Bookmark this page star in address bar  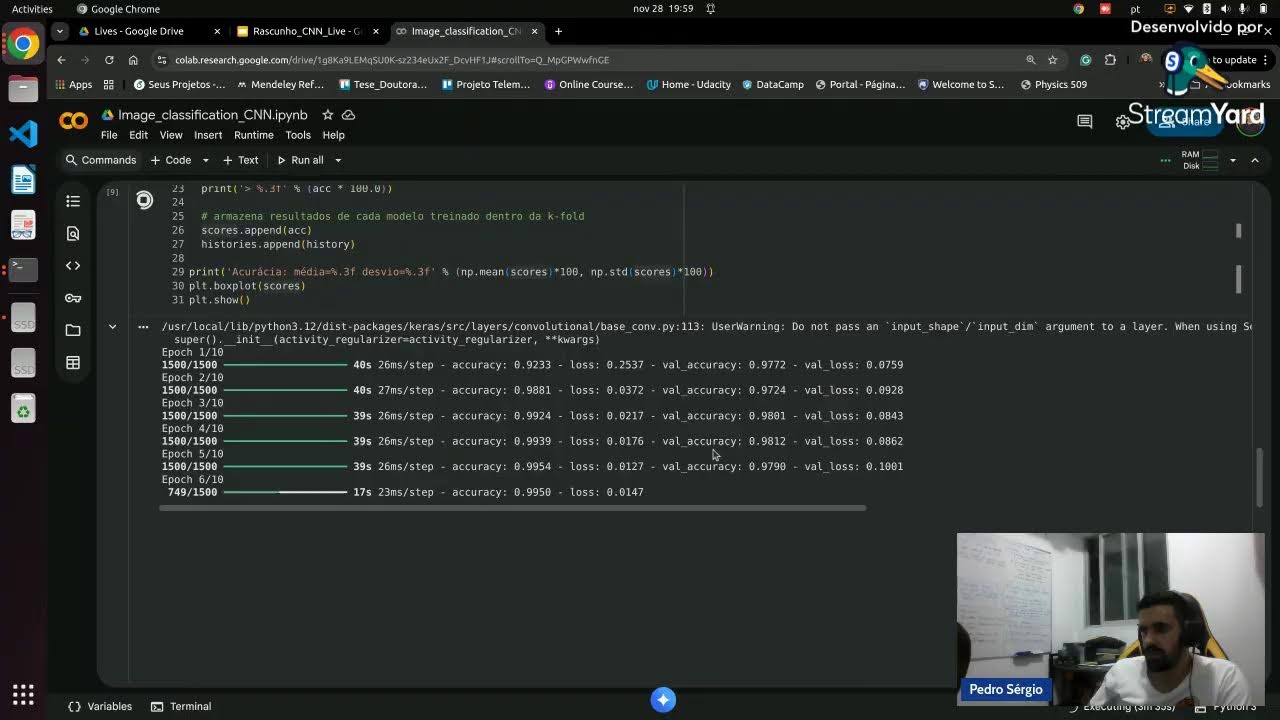pos(1052,60)
